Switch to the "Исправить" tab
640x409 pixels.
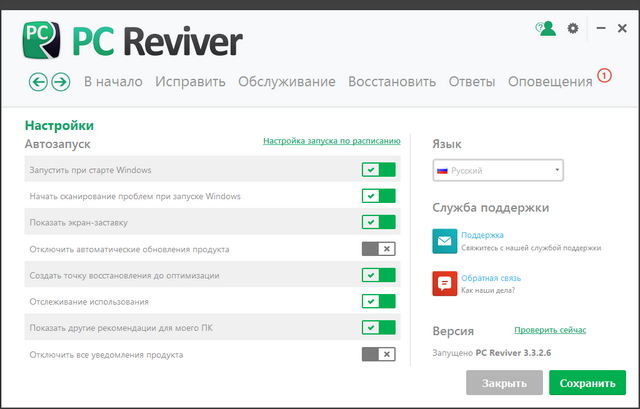[x=190, y=82]
